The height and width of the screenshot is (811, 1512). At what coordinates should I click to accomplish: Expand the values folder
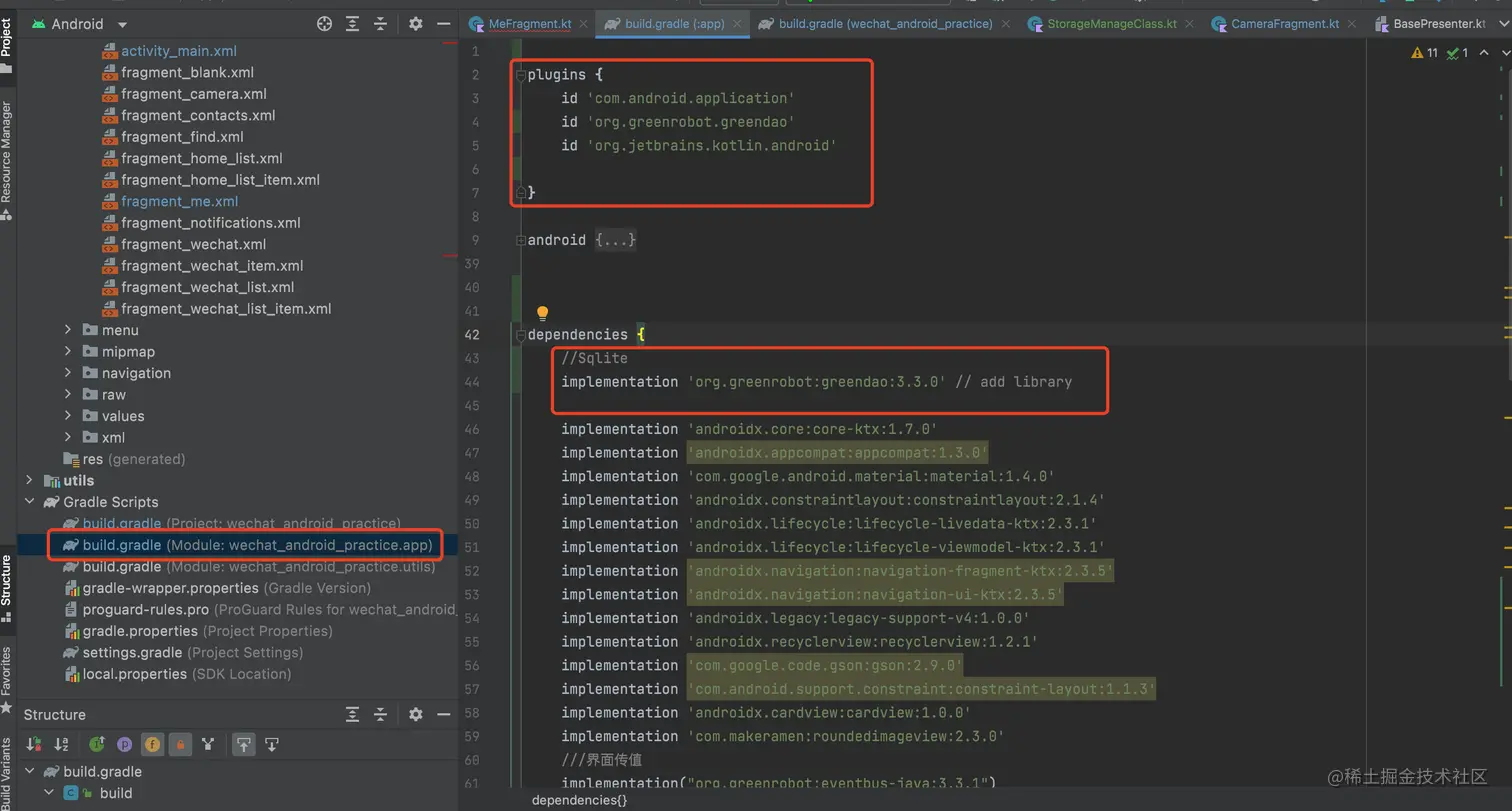click(x=68, y=416)
